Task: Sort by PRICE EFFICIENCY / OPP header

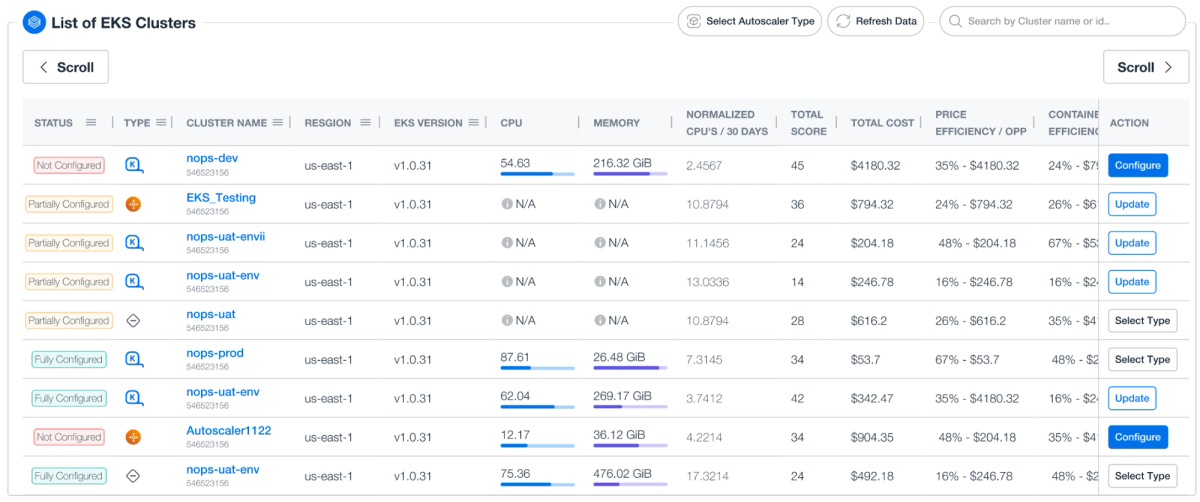Action: pyautogui.click(x=981, y=123)
